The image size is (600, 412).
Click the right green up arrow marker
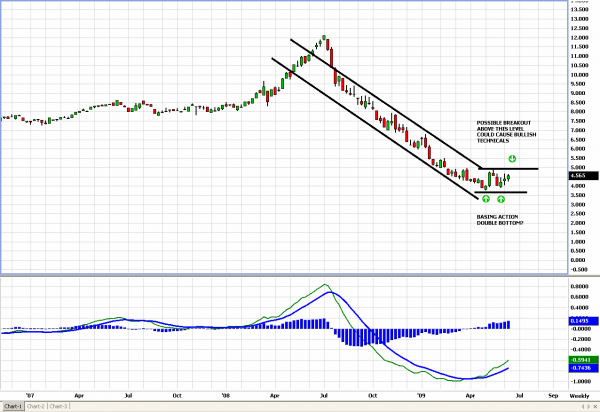[x=501, y=200]
